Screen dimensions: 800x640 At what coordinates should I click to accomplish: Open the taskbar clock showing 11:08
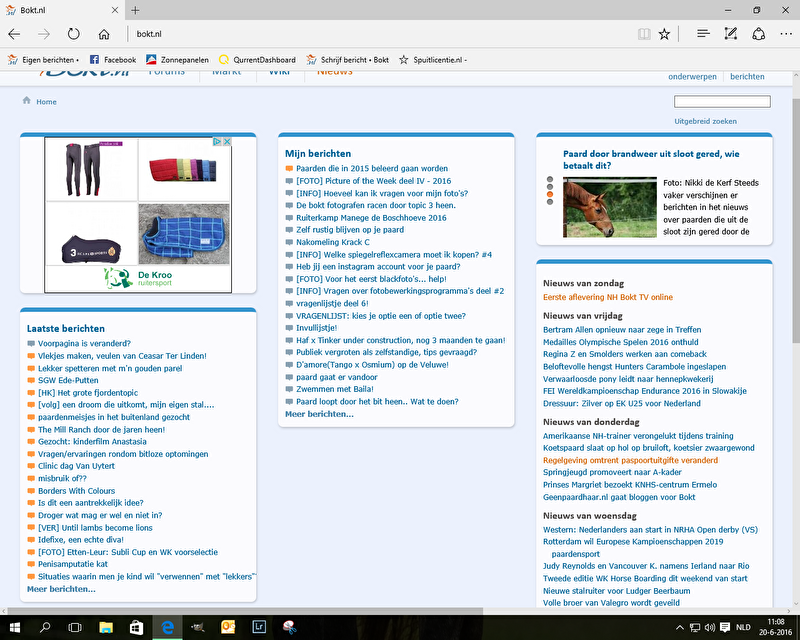775,627
